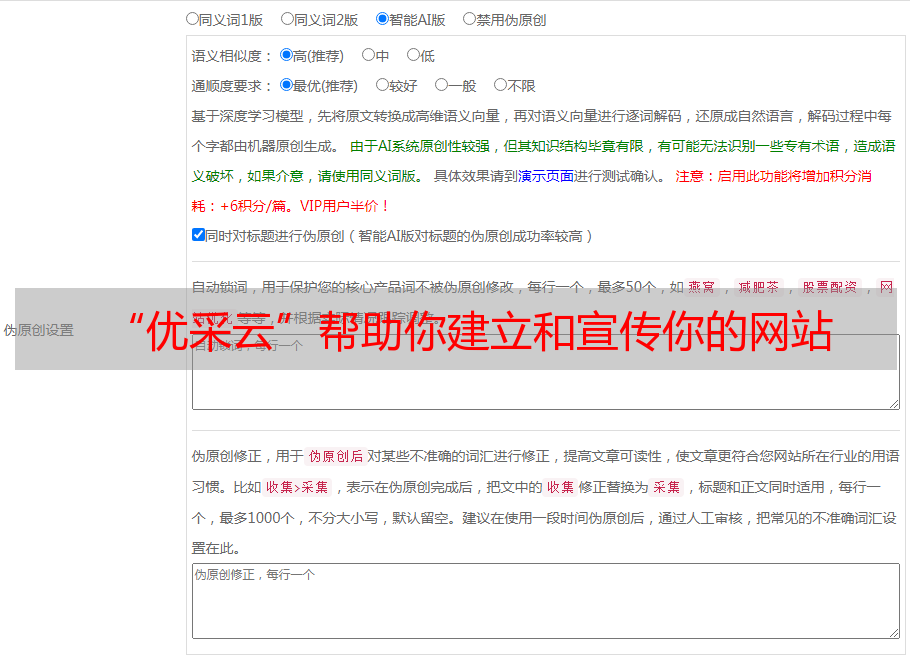Image resolution: width=911 pixels, height=658 pixels.
Task: Click the 语义相似度 label
Action: pos(232,56)
